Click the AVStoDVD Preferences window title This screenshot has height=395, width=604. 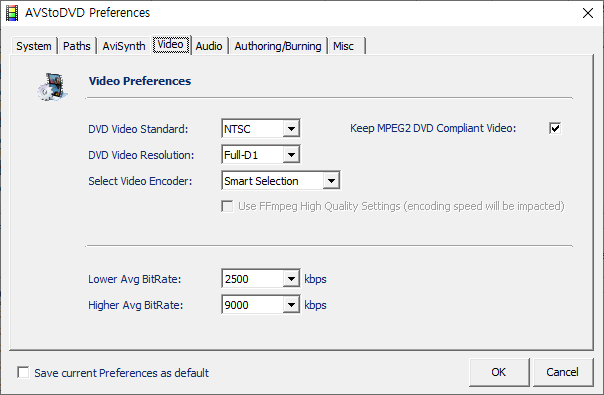(87, 13)
